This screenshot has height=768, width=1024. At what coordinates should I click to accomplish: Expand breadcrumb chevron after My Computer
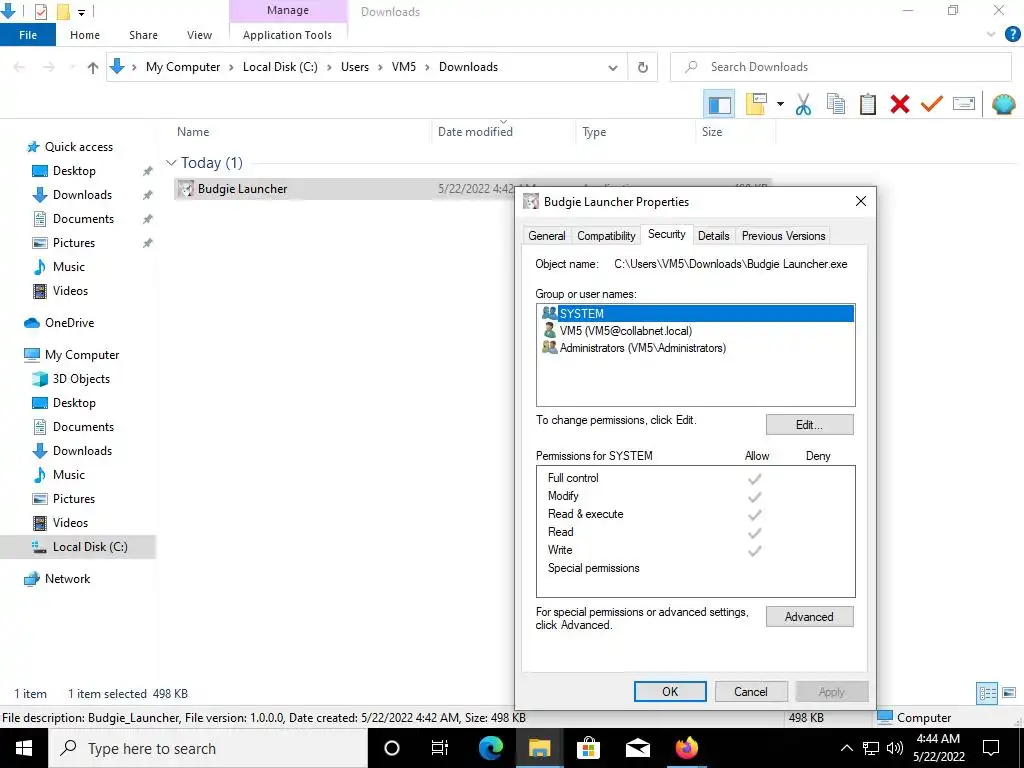point(231,67)
